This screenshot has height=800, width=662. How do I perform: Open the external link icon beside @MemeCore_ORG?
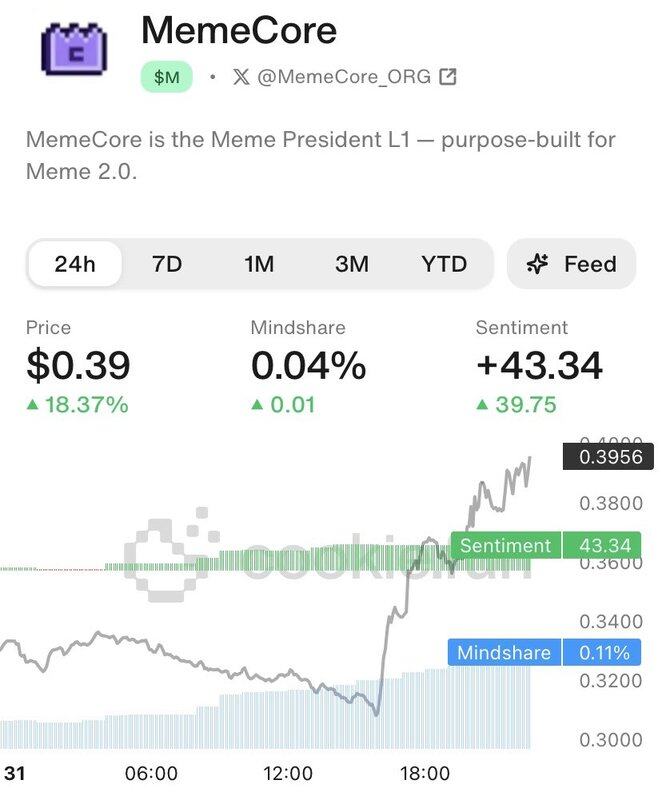pyautogui.click(x=447, y=77)
